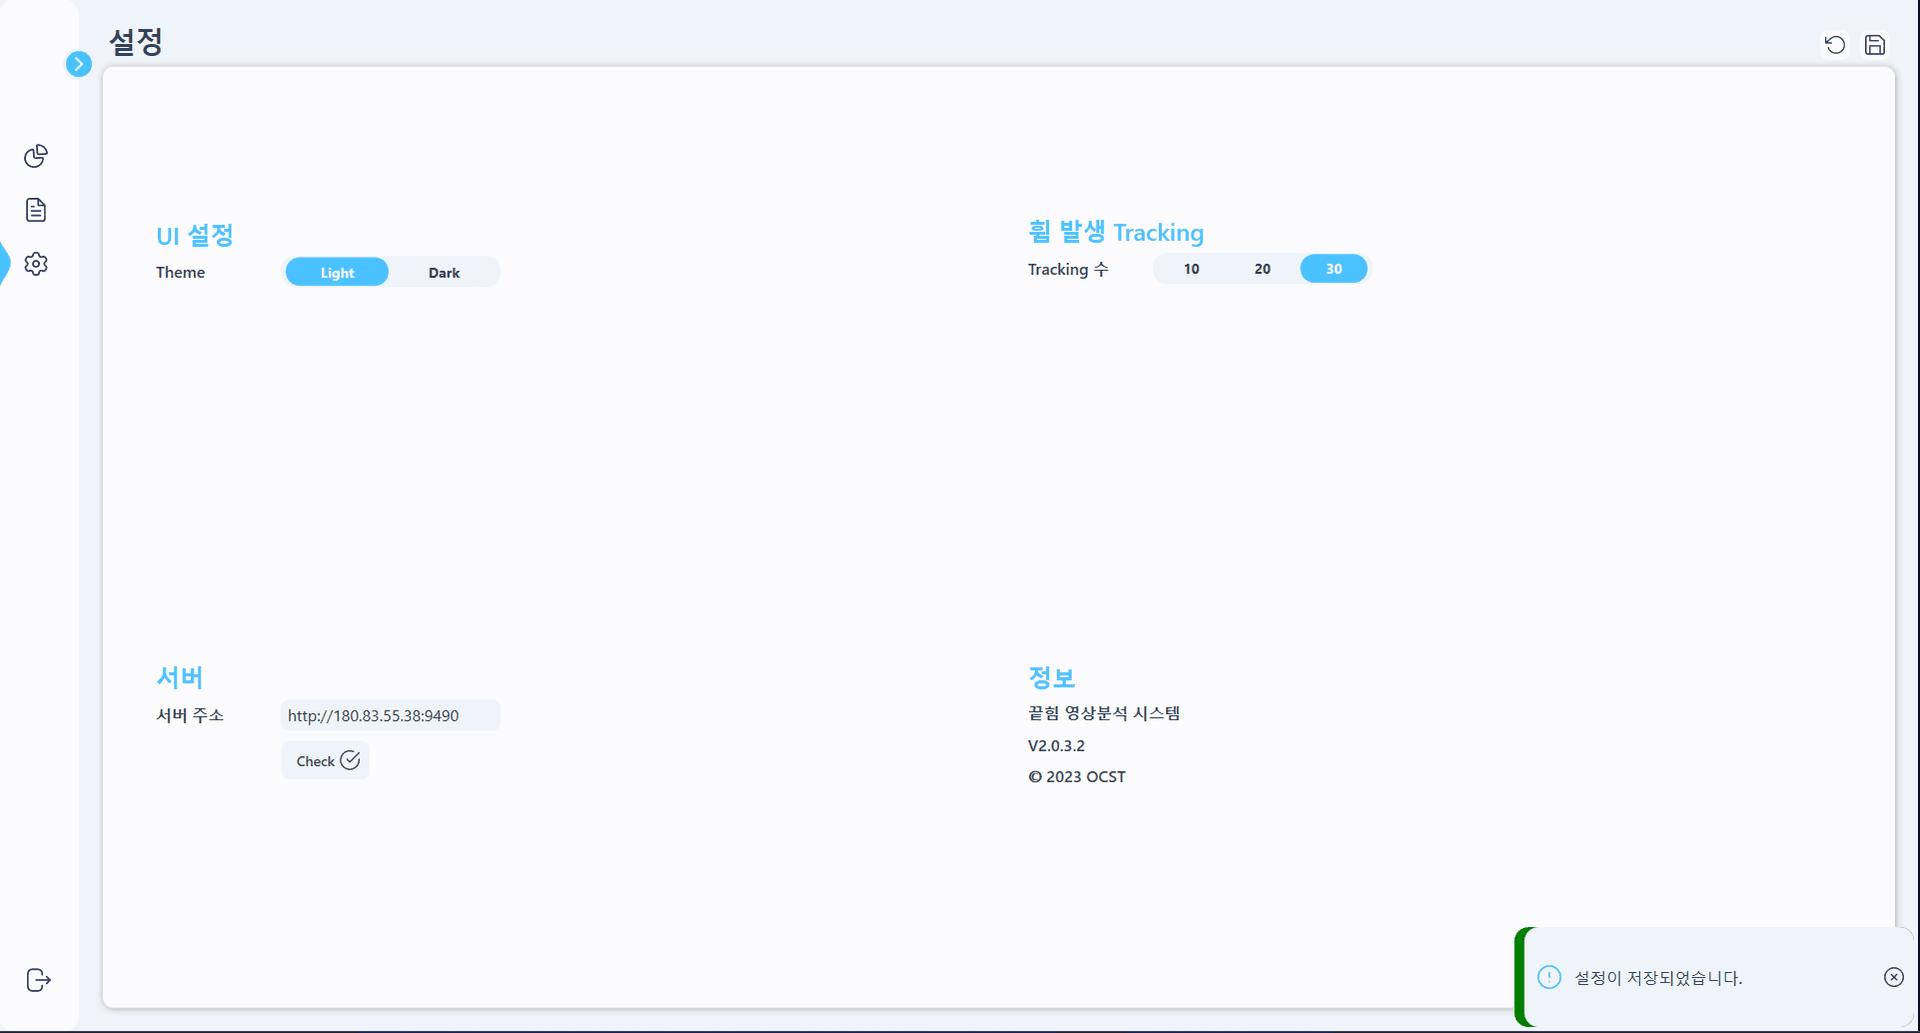Select the settings gear in sidebar

36,264
